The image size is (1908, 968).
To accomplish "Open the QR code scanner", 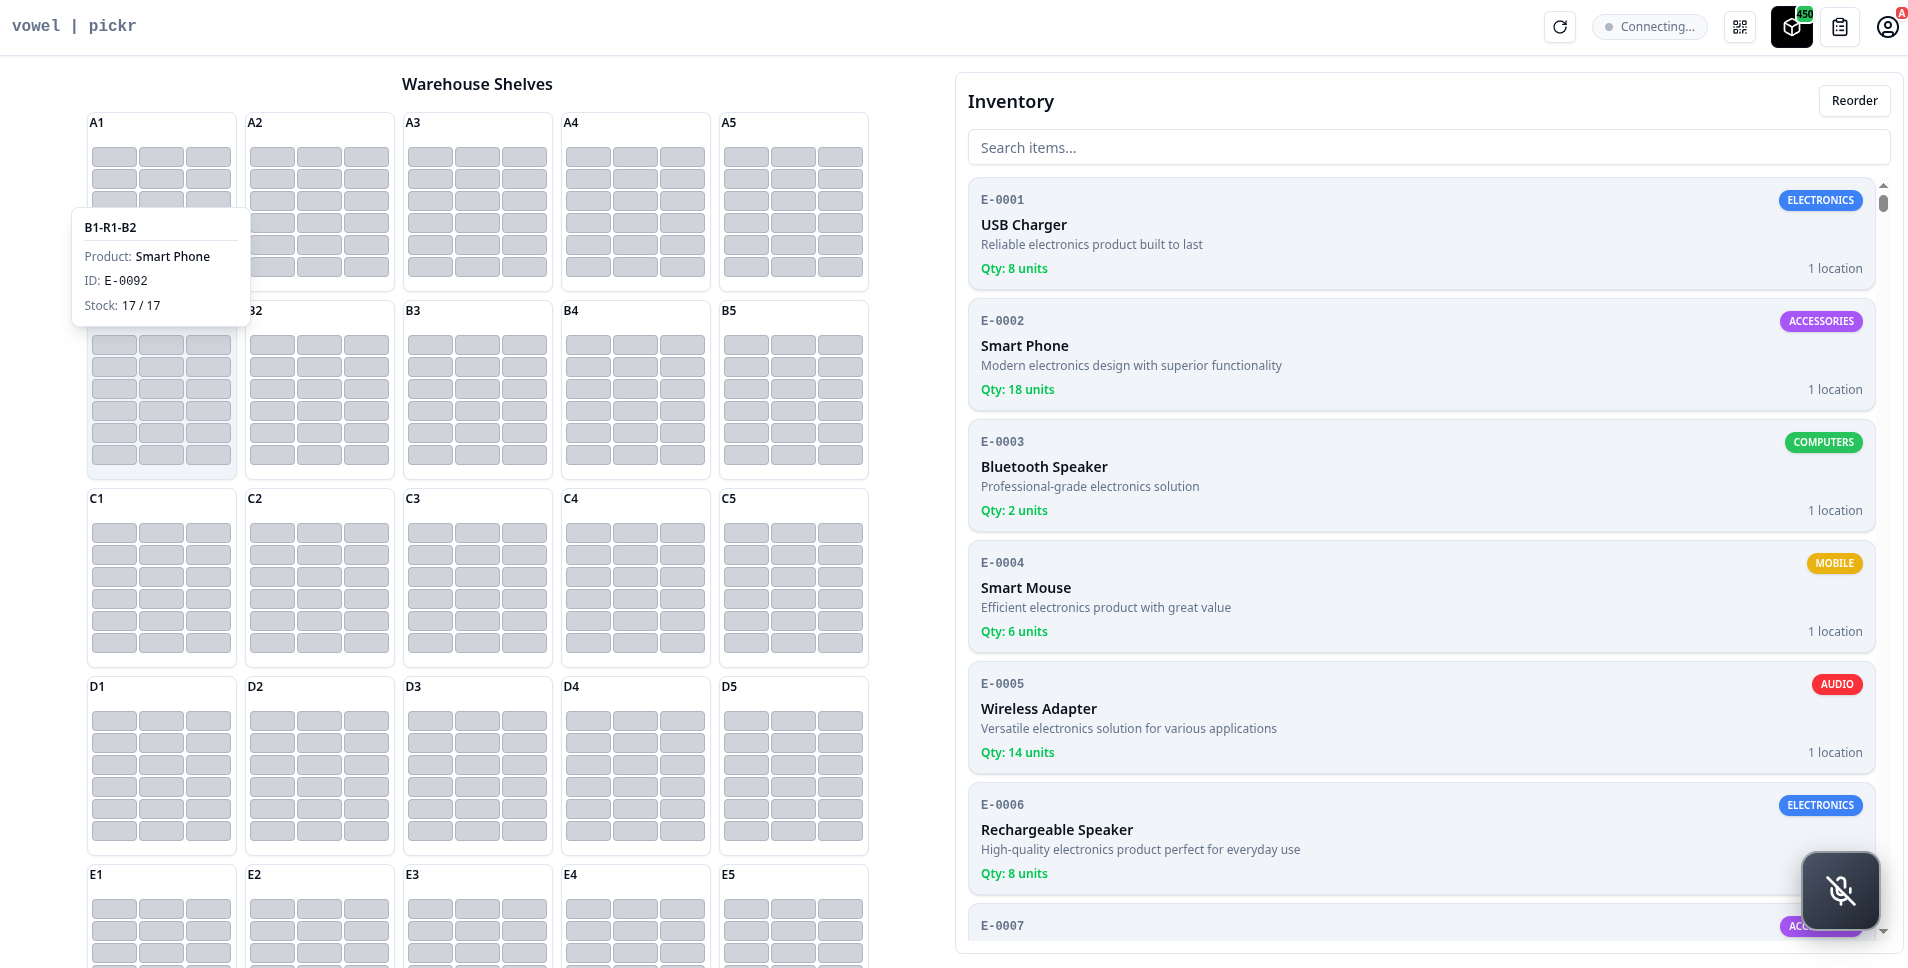I will [x=1740, y=27].
